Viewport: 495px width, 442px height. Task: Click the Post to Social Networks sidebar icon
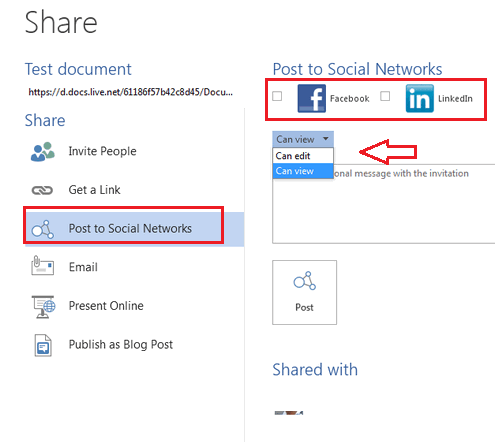click(42, 229)
